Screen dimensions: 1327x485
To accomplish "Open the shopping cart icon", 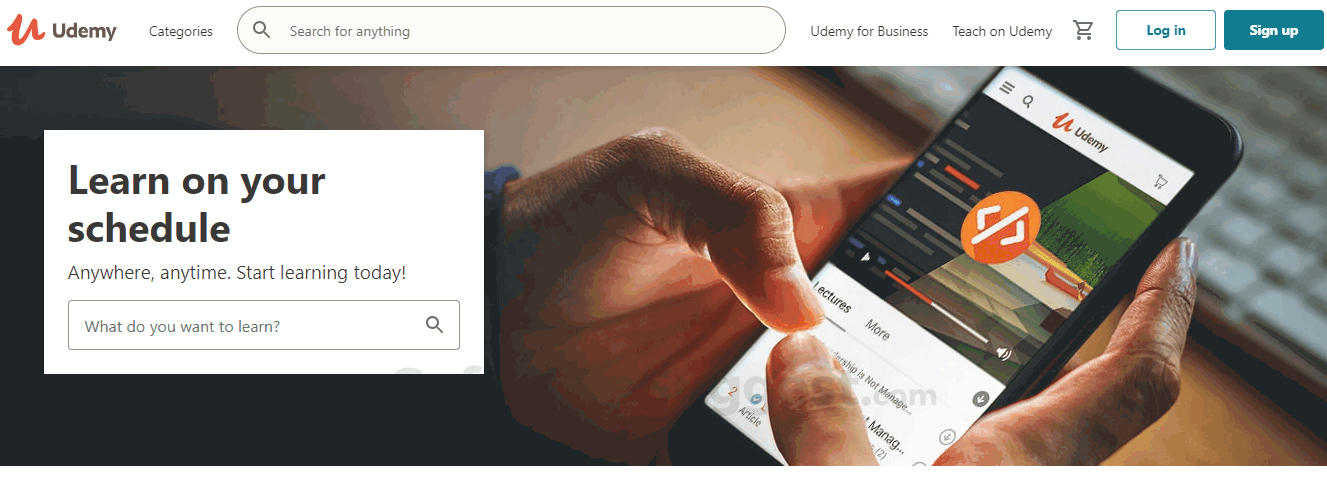I will [1083, 30].
